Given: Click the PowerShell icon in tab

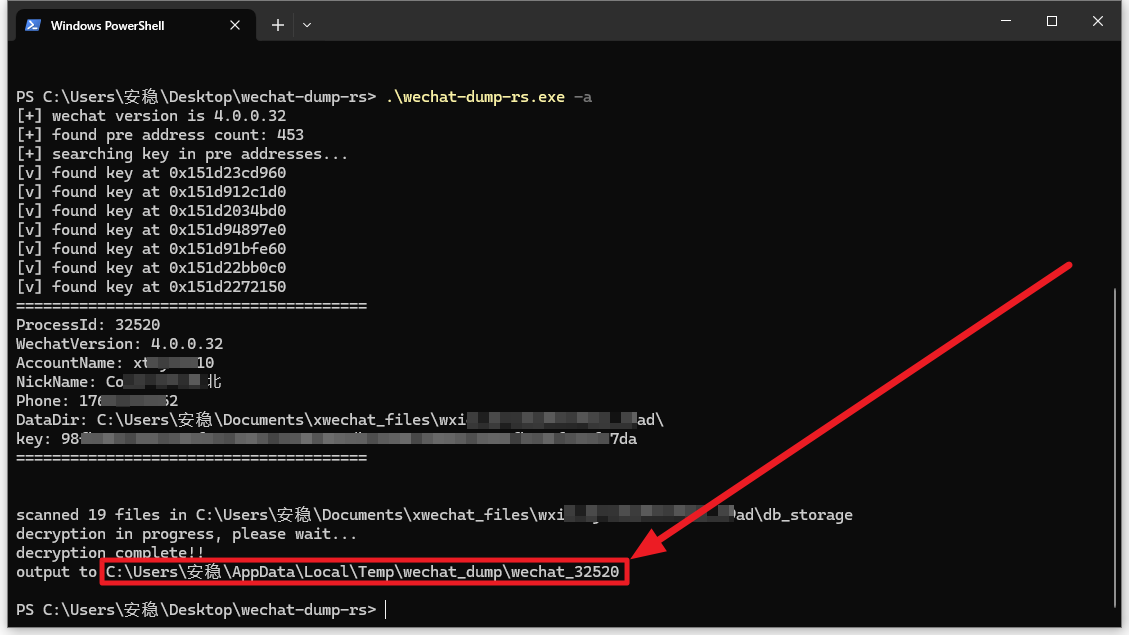Looking at the screenshot, I should [x=33, y=25].
